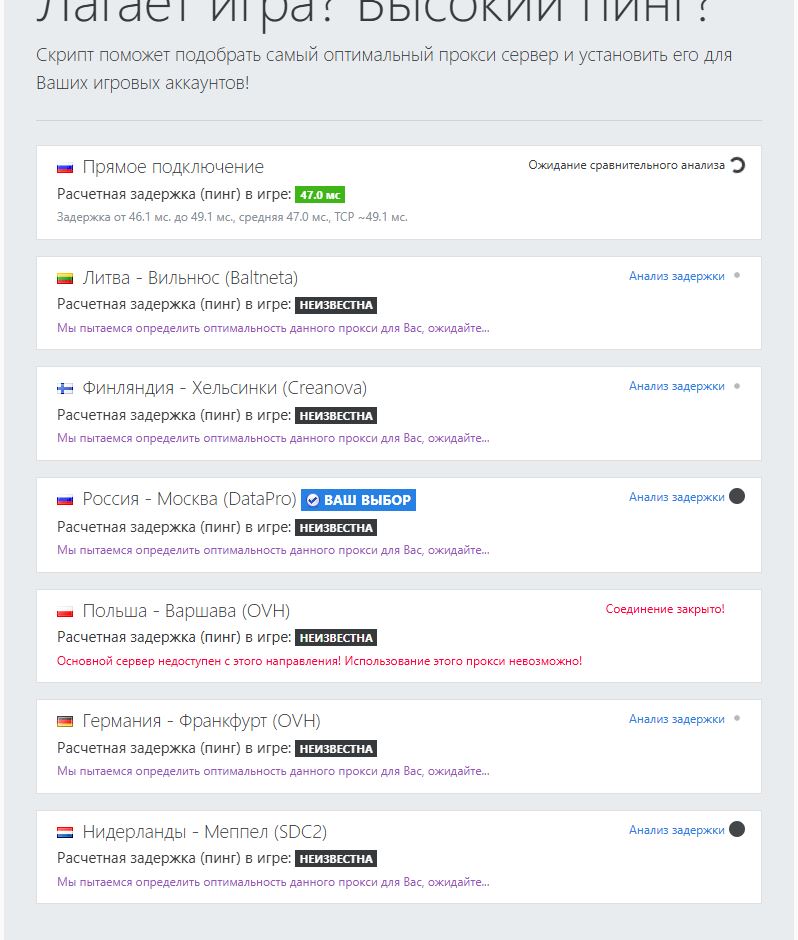Click the НЕИЗВЕСТНА badge under Польша - Варшава
798x940 pixels.
click(336, 638)
